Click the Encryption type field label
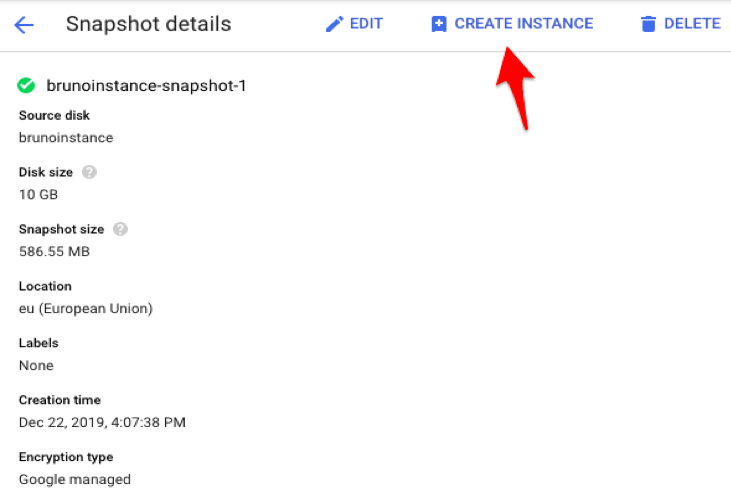731x499 pixels. pos(66,457)
